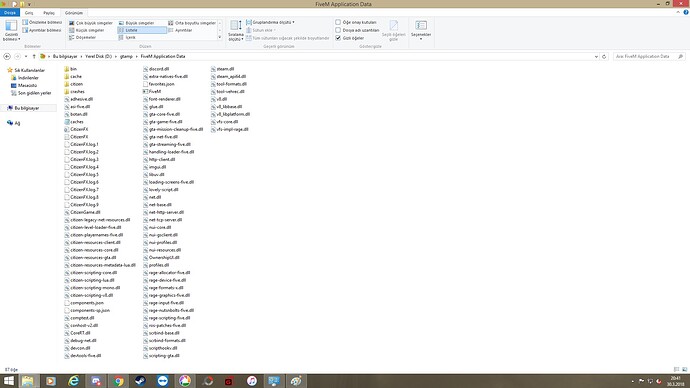The image size is (690, 388).
Task: Open Sıralama ölçütü dropdown
Action: [x=236, y=31]
